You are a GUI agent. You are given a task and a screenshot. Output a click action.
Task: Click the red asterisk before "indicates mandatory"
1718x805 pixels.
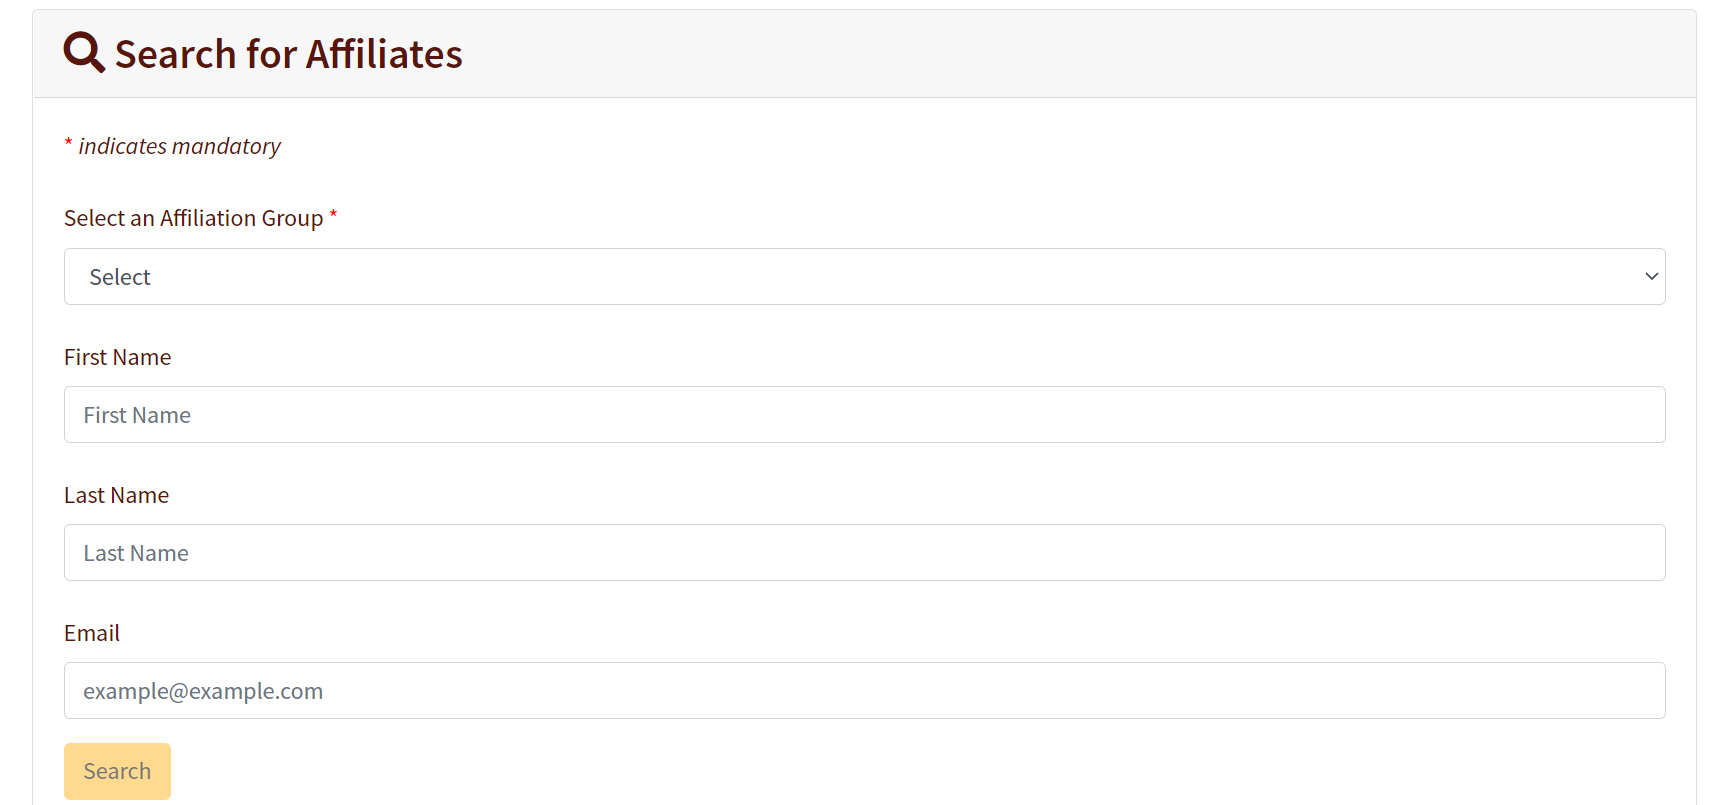(68, 144)
